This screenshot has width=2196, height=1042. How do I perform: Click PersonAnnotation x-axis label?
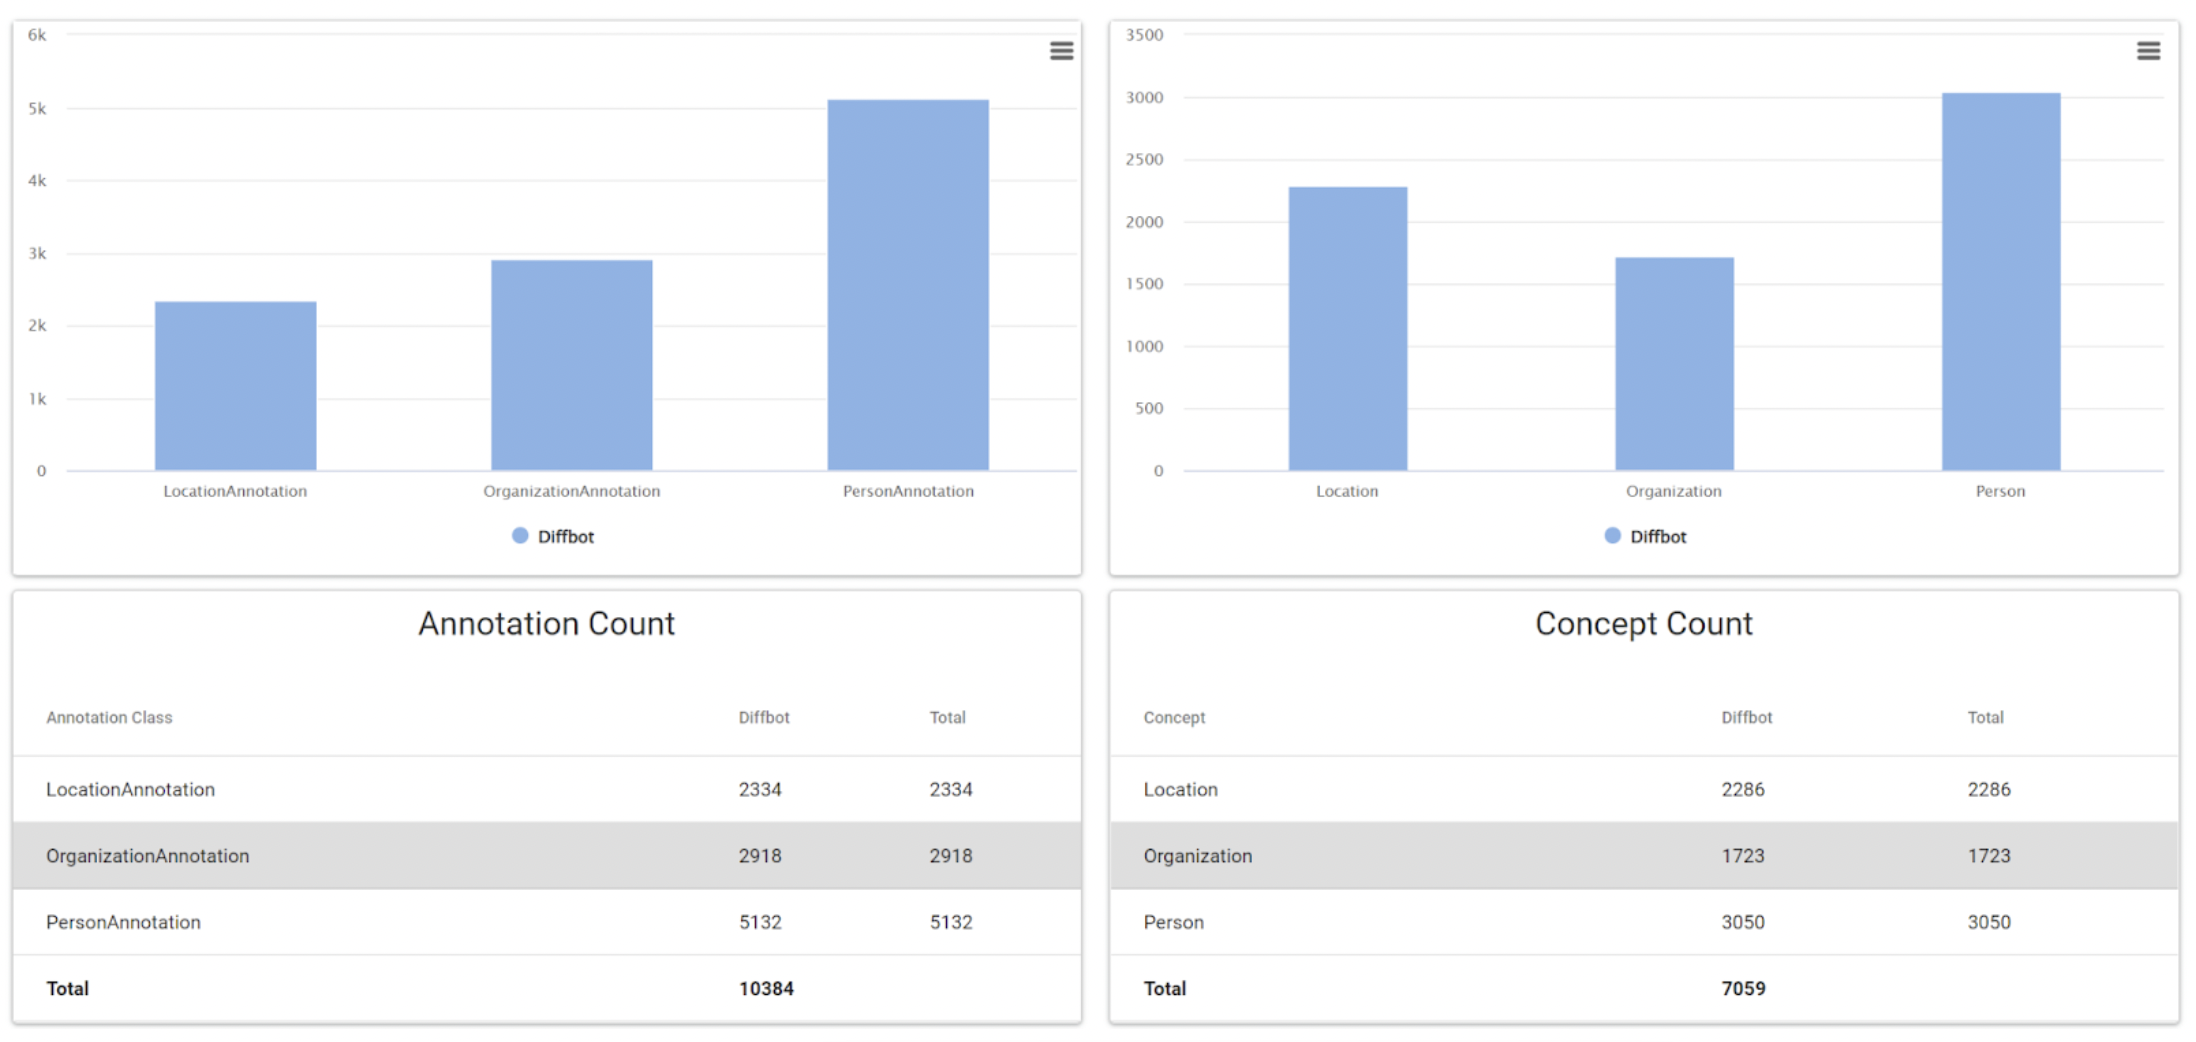pyautogui.click(x=908, y=491)
